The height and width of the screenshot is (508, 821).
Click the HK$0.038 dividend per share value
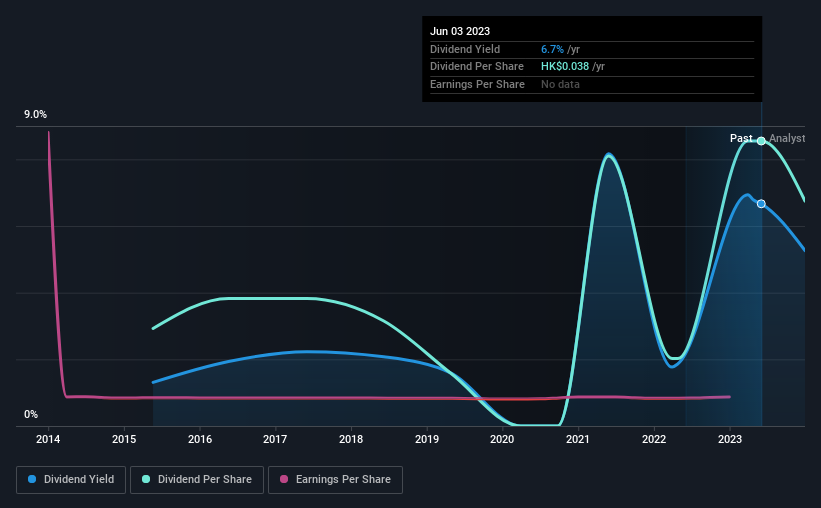coord(565,67)
